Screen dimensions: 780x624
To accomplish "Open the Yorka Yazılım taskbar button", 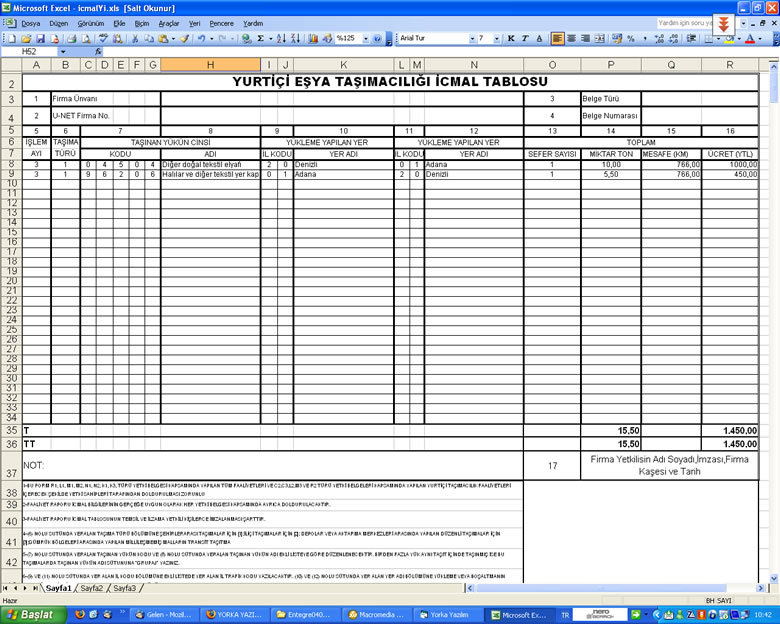I will [445, 615].
